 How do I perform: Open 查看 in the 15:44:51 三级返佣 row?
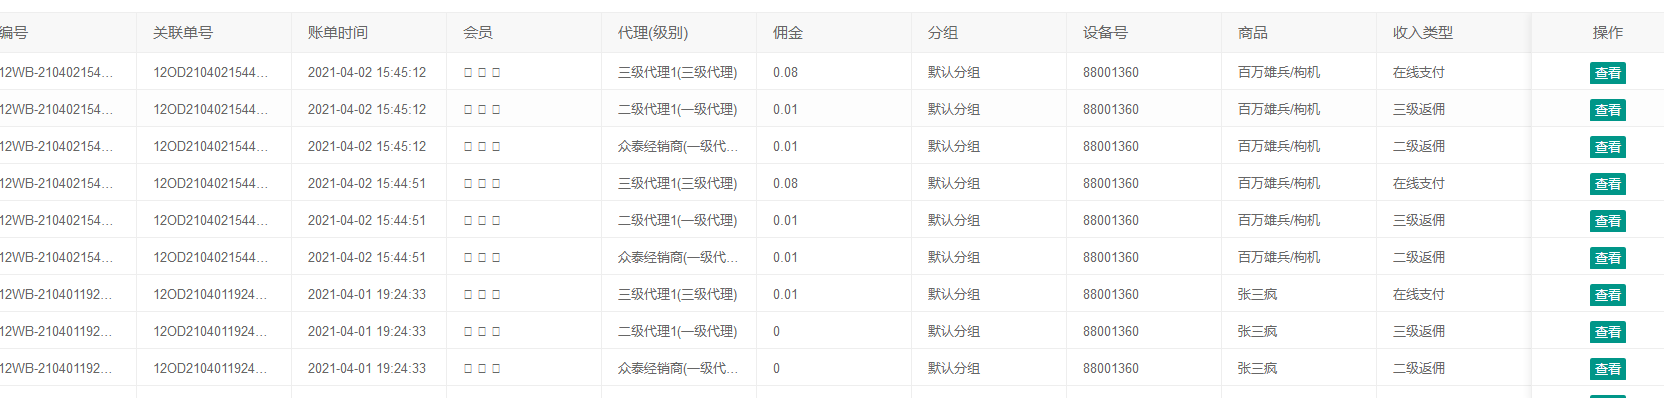(x=1607, y=221)
